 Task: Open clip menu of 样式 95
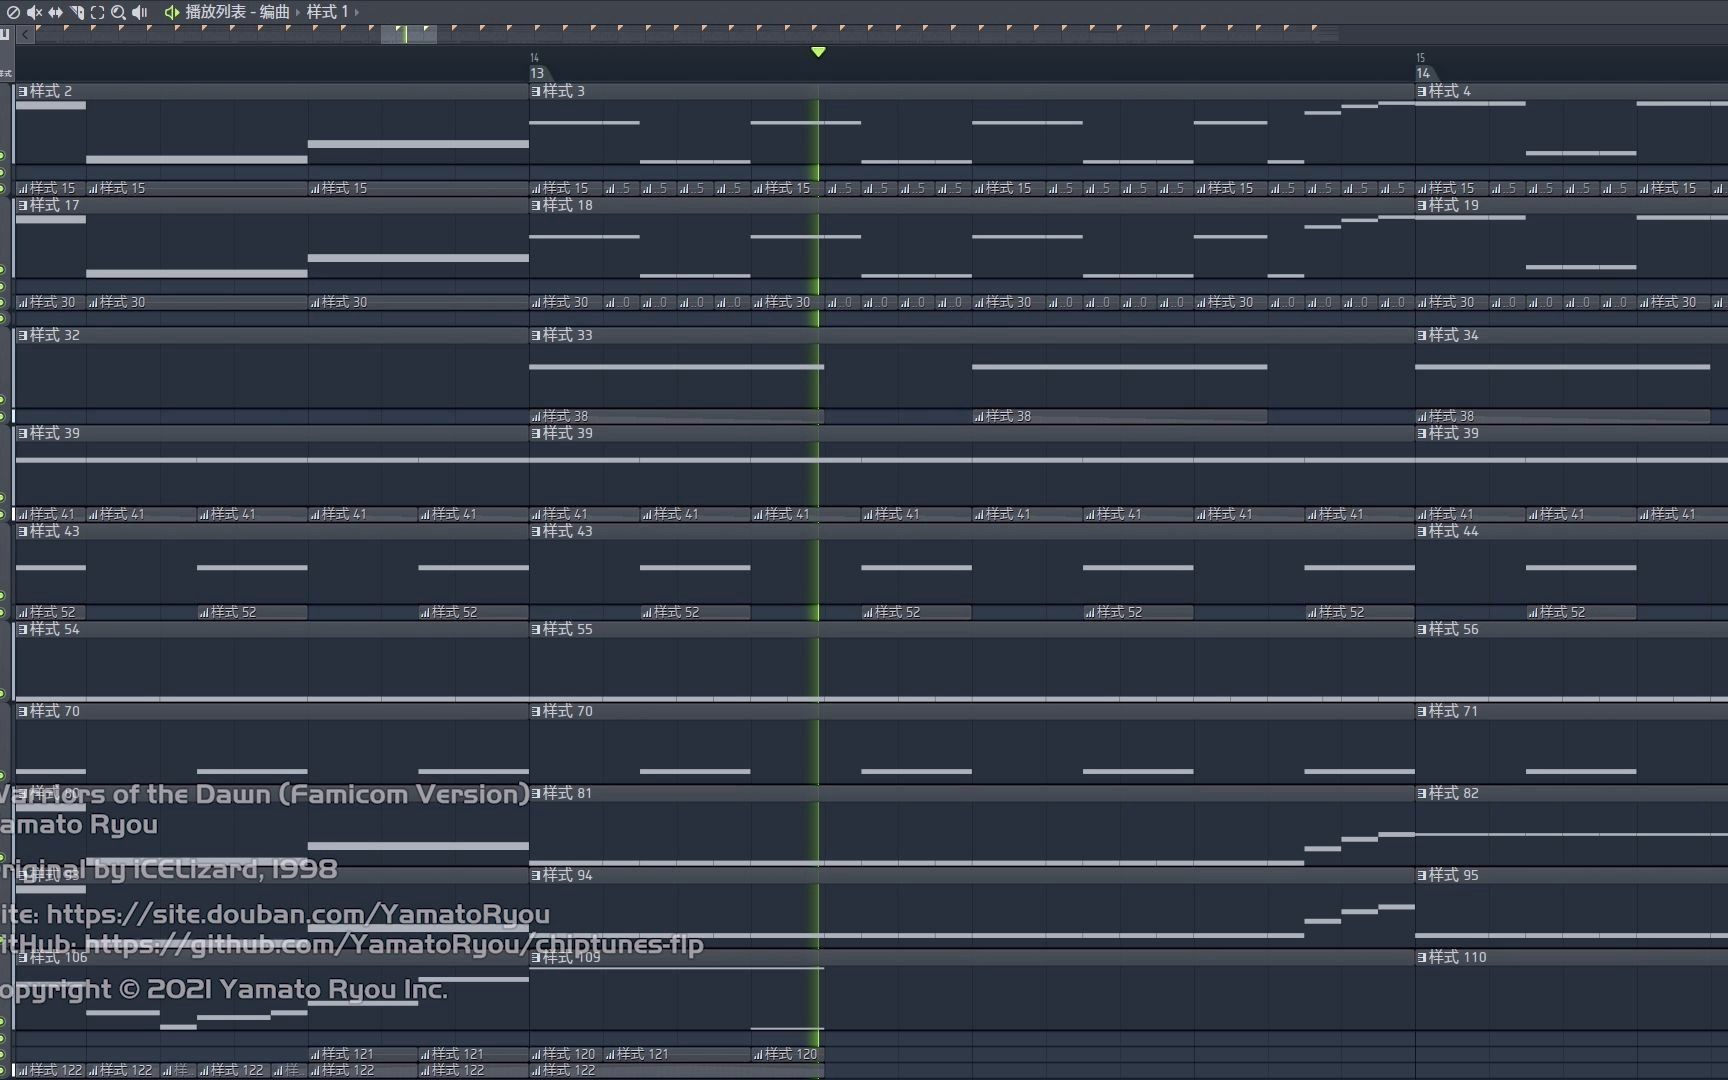(1422, 875)
